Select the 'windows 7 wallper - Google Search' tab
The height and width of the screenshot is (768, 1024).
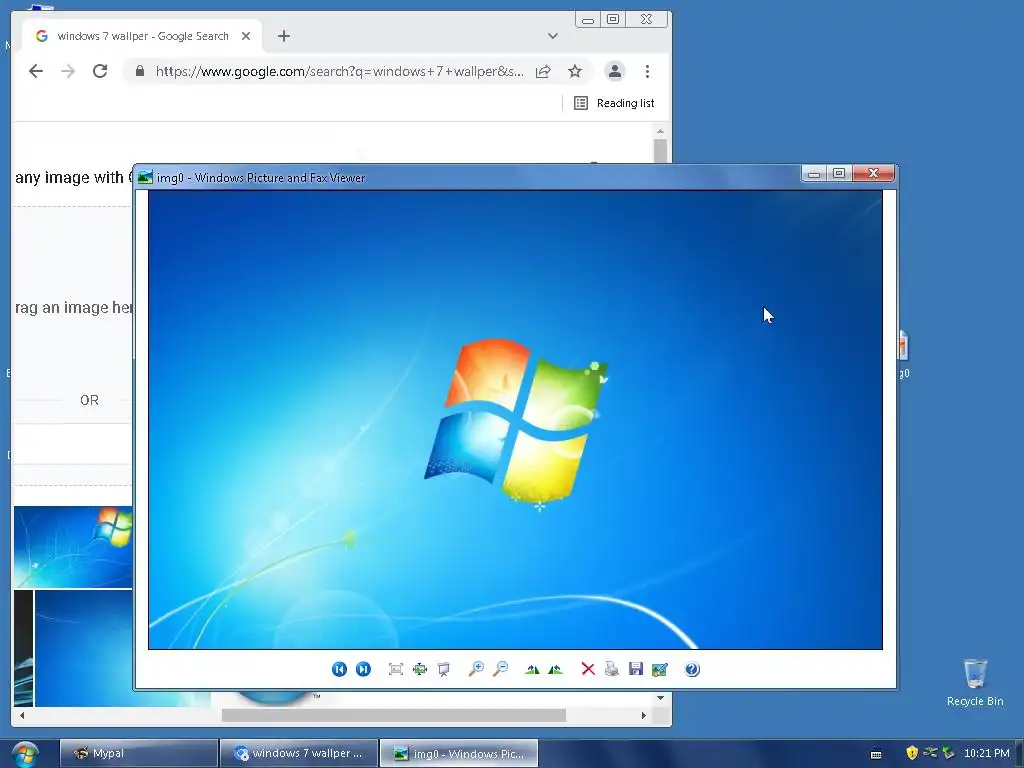click(142, 36)
